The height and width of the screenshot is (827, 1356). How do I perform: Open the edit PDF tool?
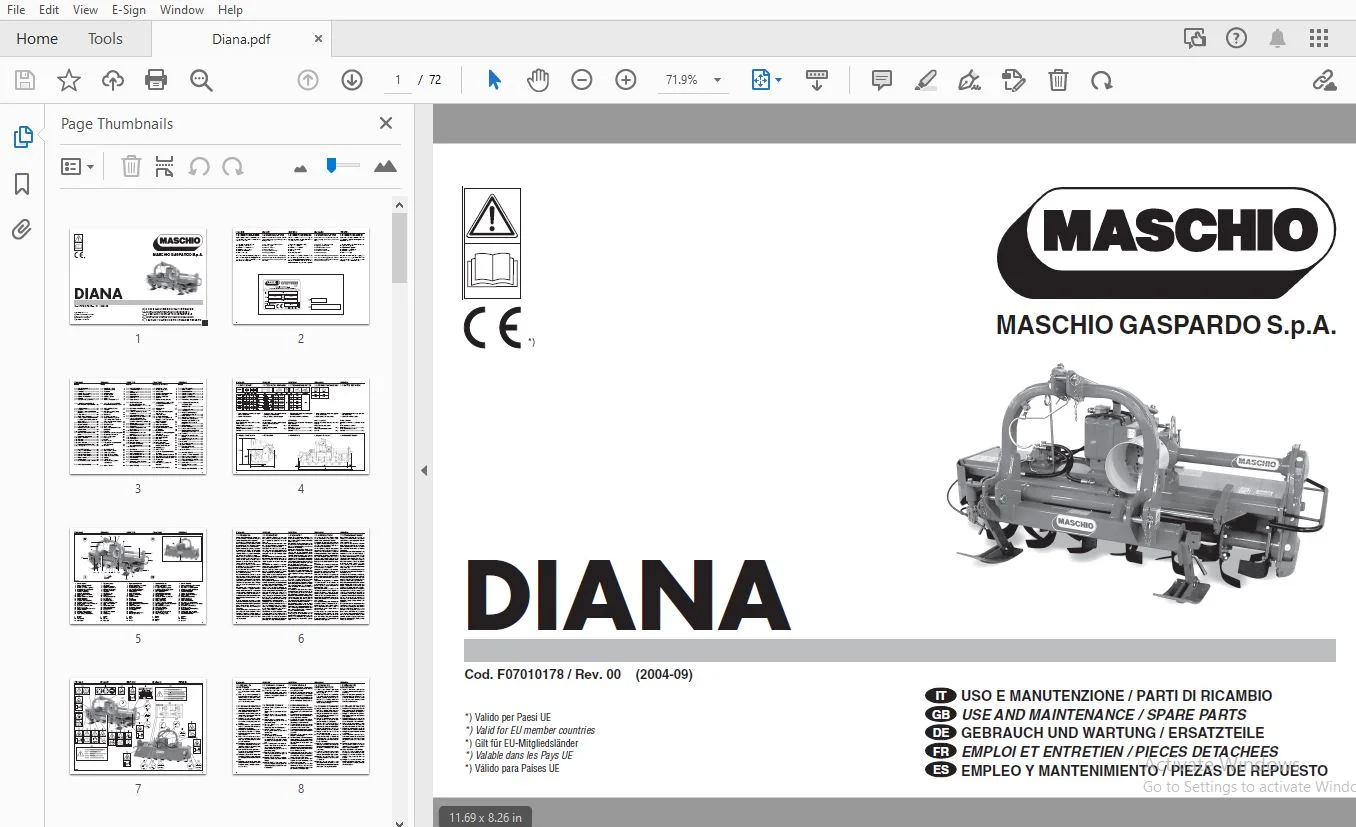point(1014,80)
